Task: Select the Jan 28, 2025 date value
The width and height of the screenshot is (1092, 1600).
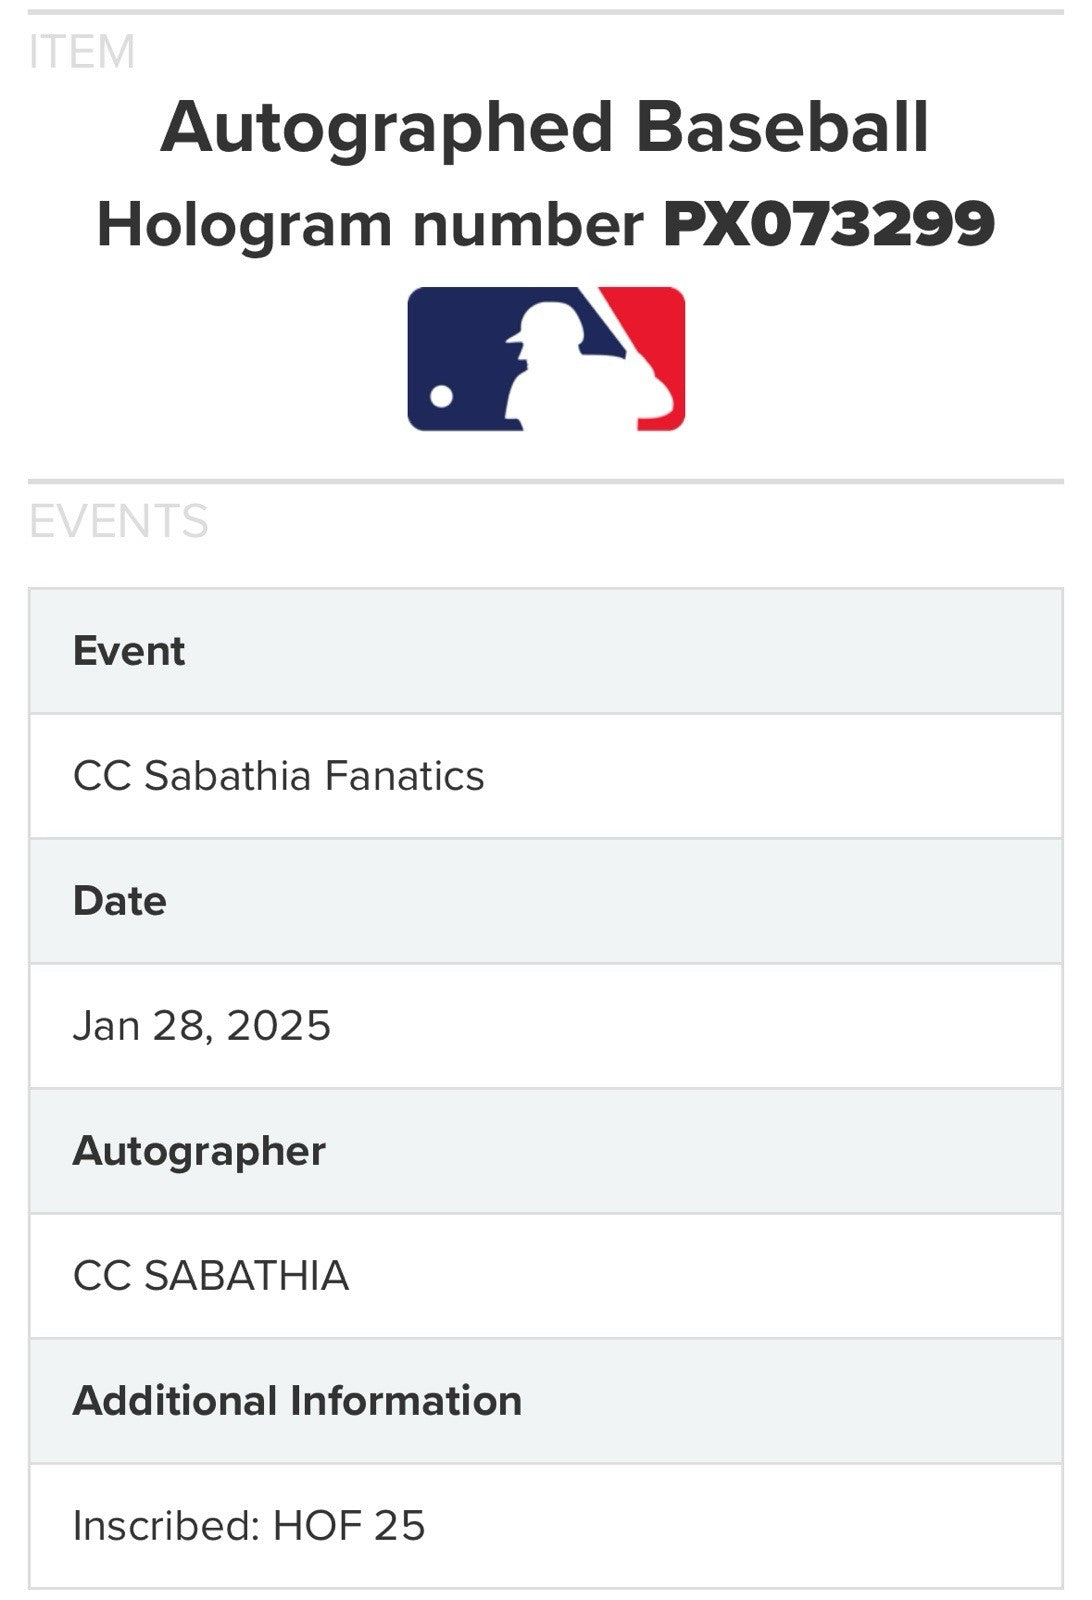Action: point(202,1026)
